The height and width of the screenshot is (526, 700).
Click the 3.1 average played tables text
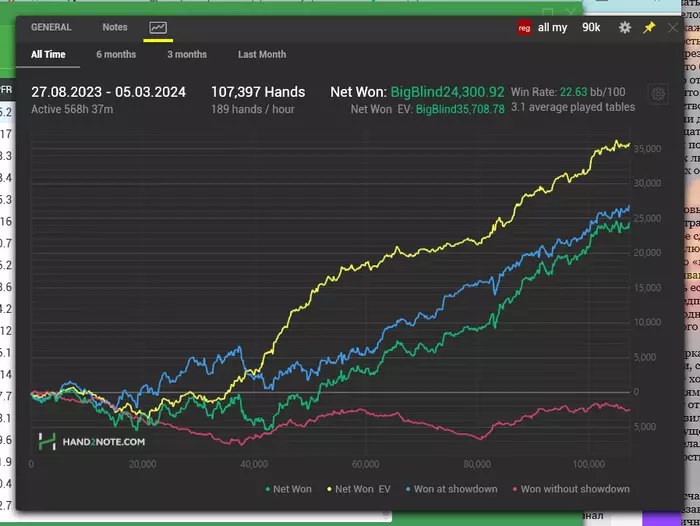(x=573, y=107)
